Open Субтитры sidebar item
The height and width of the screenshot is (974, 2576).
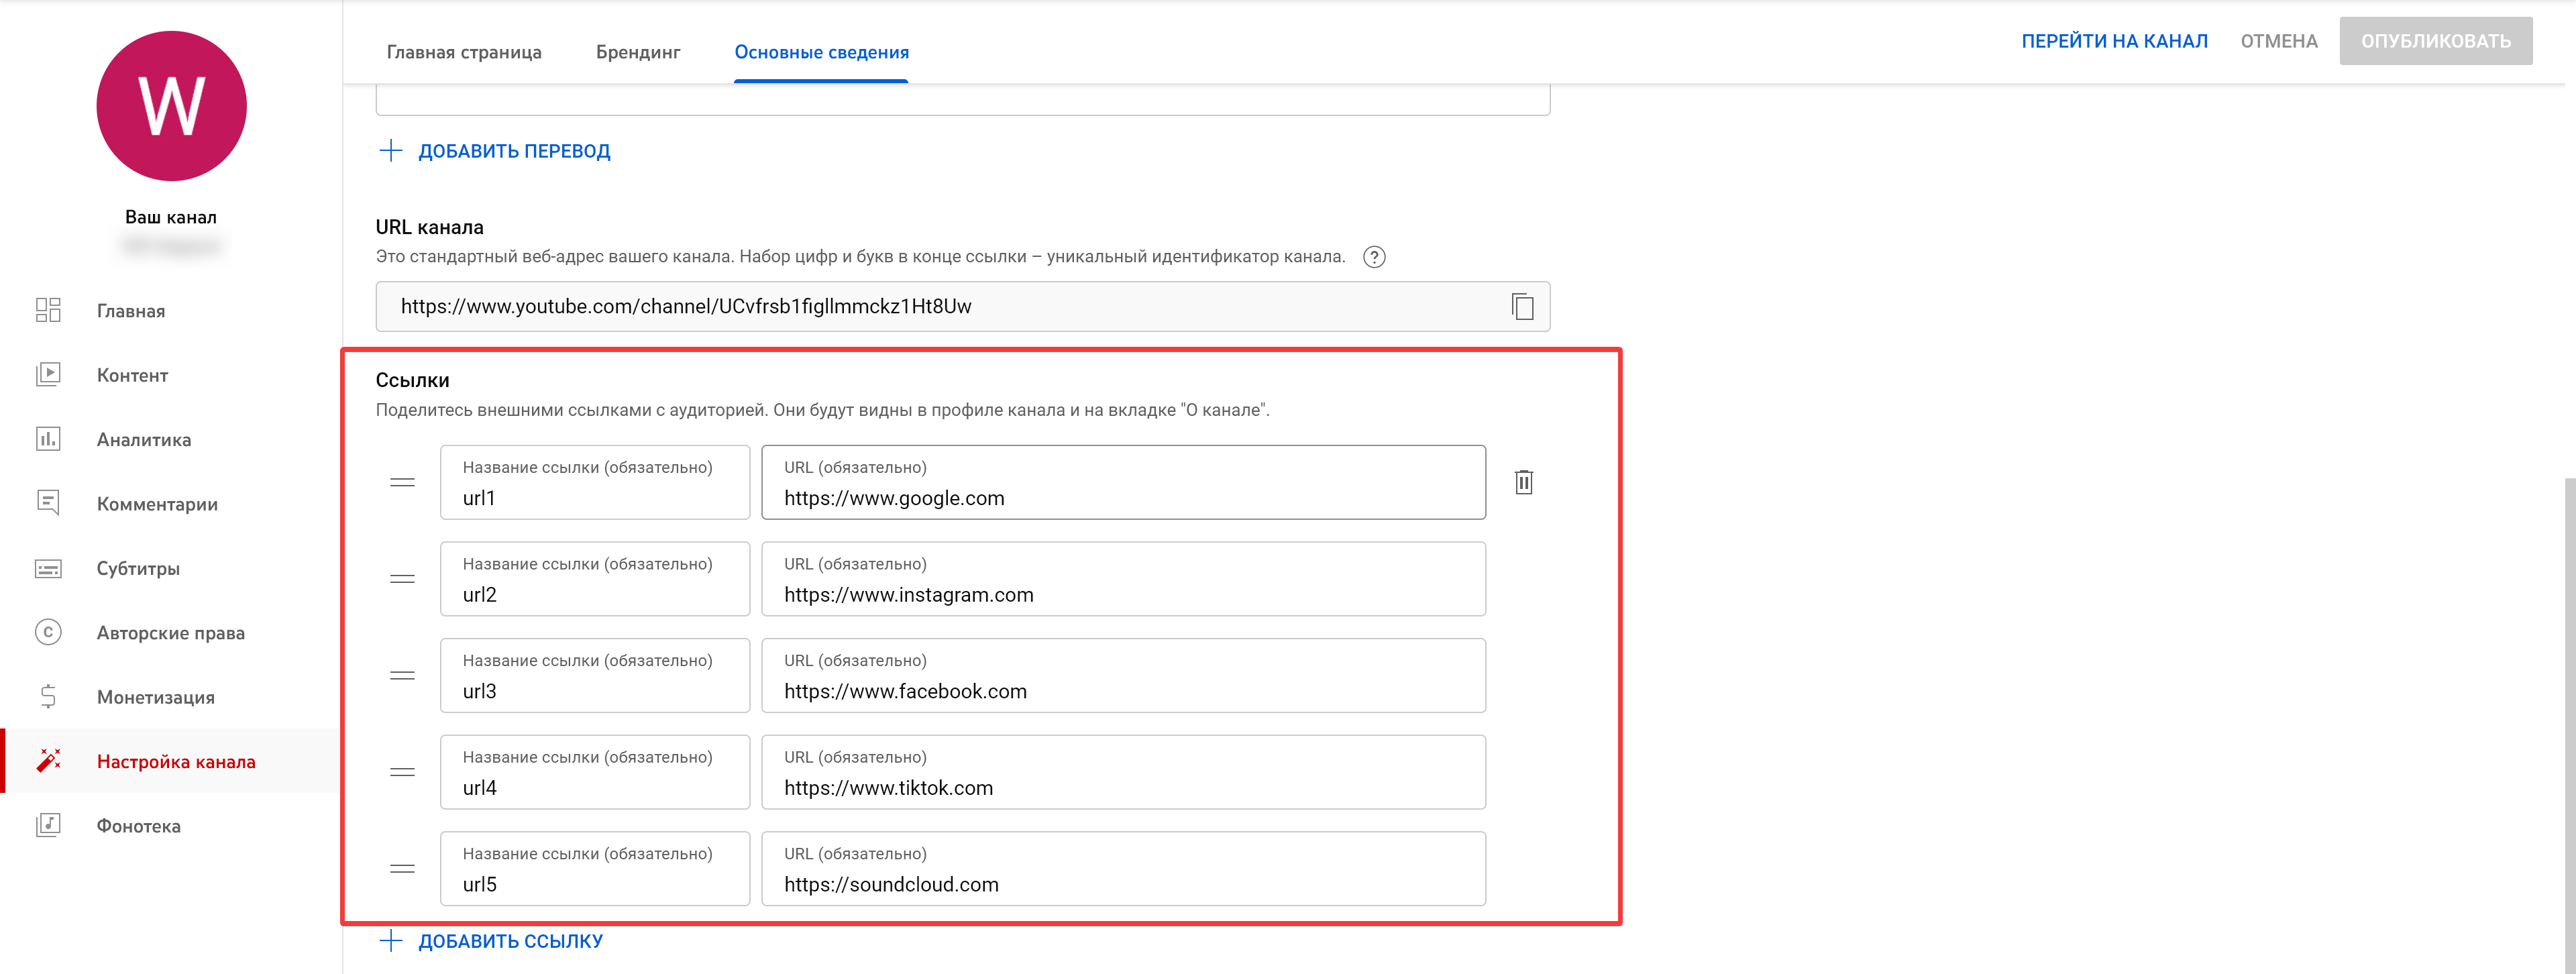[138, 568]
